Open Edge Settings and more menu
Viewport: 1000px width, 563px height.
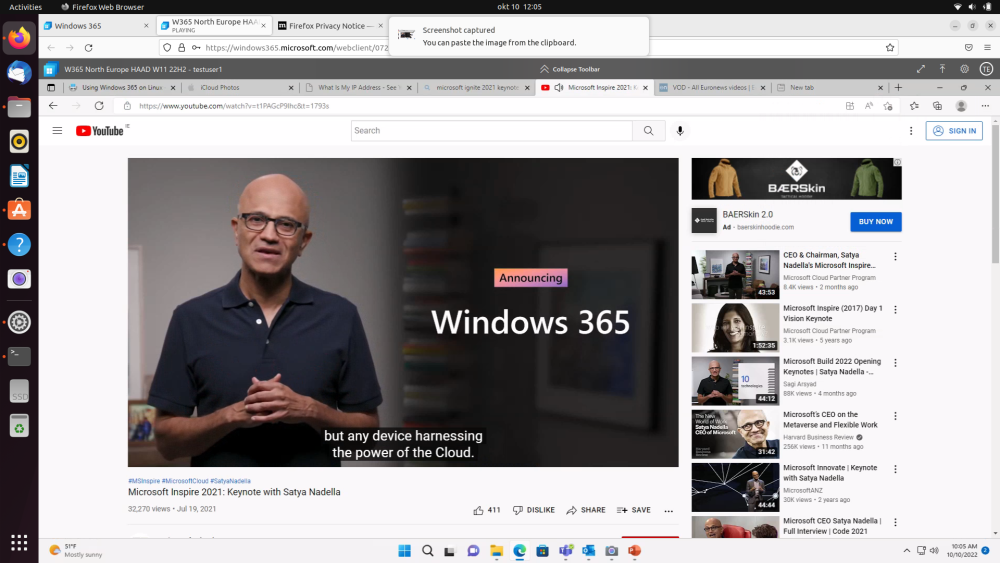(x=985, y=106)
